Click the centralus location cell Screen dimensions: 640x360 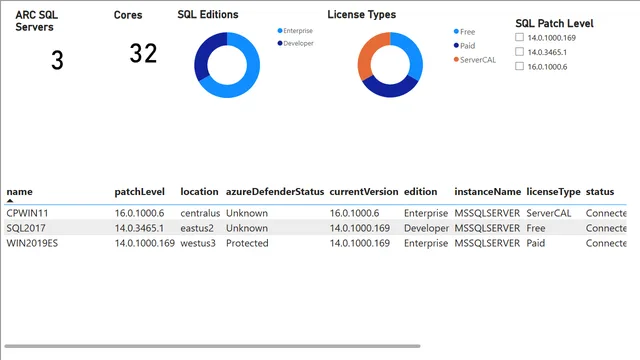click(x=200, y=213)
